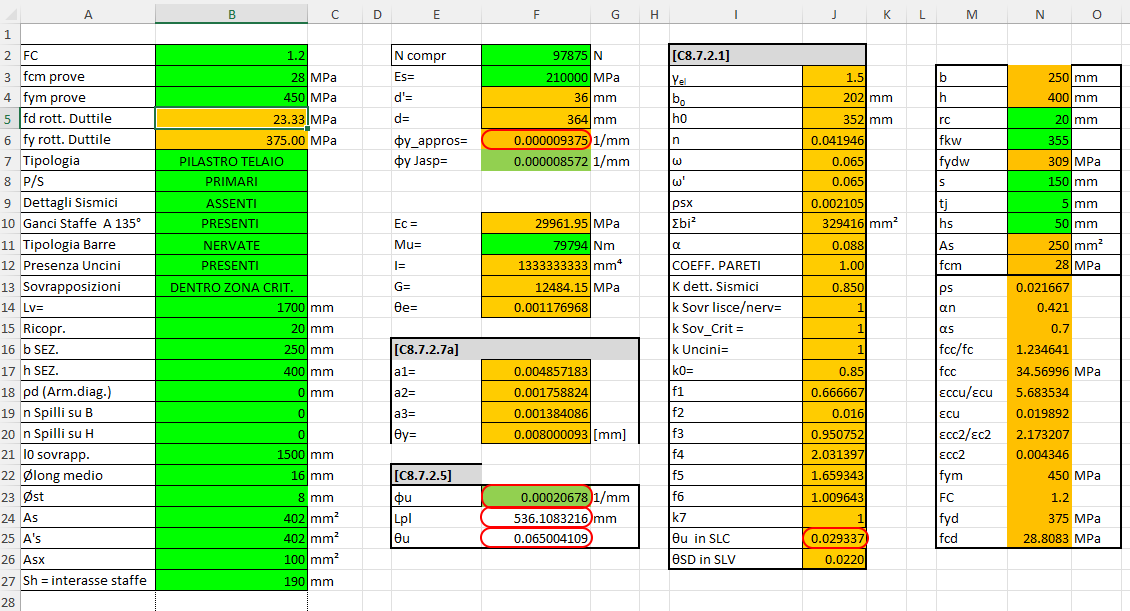Click the 'fydw' value 309
Image resolution: width=1130 pixels, height=611 pixels.
(x=1039, y=161)
